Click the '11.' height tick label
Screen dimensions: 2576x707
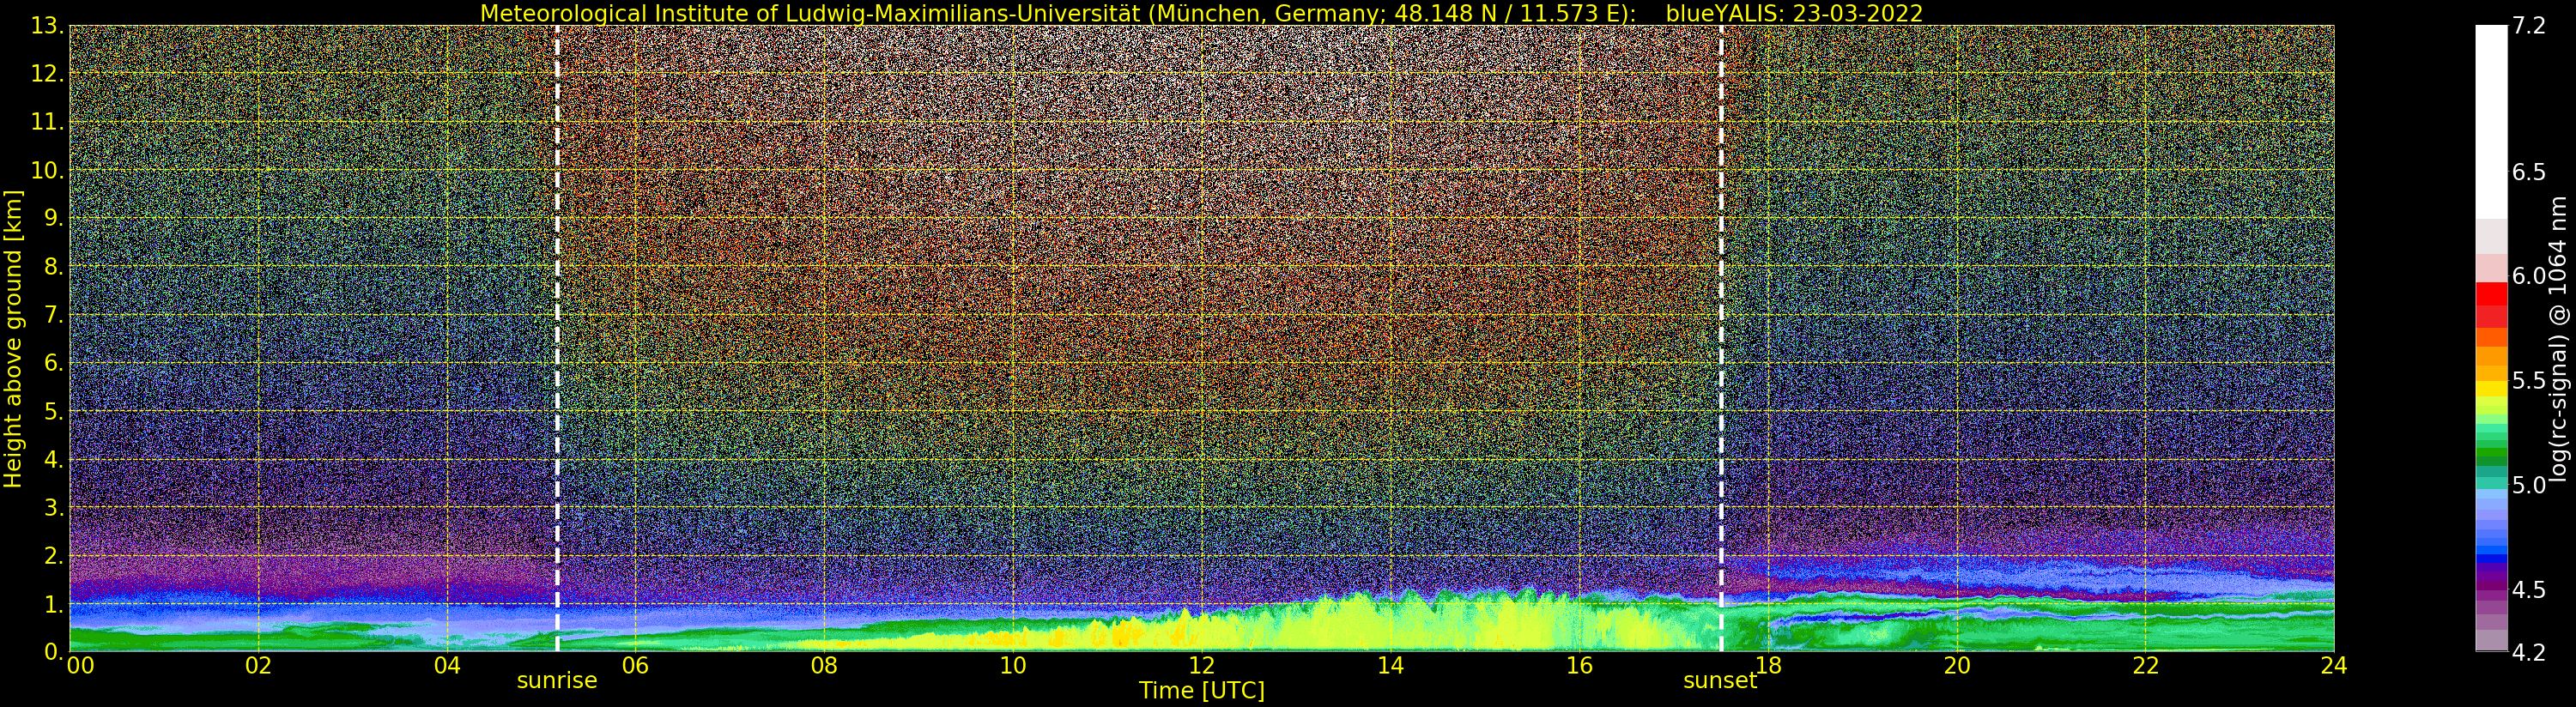[x=47, y=122]
